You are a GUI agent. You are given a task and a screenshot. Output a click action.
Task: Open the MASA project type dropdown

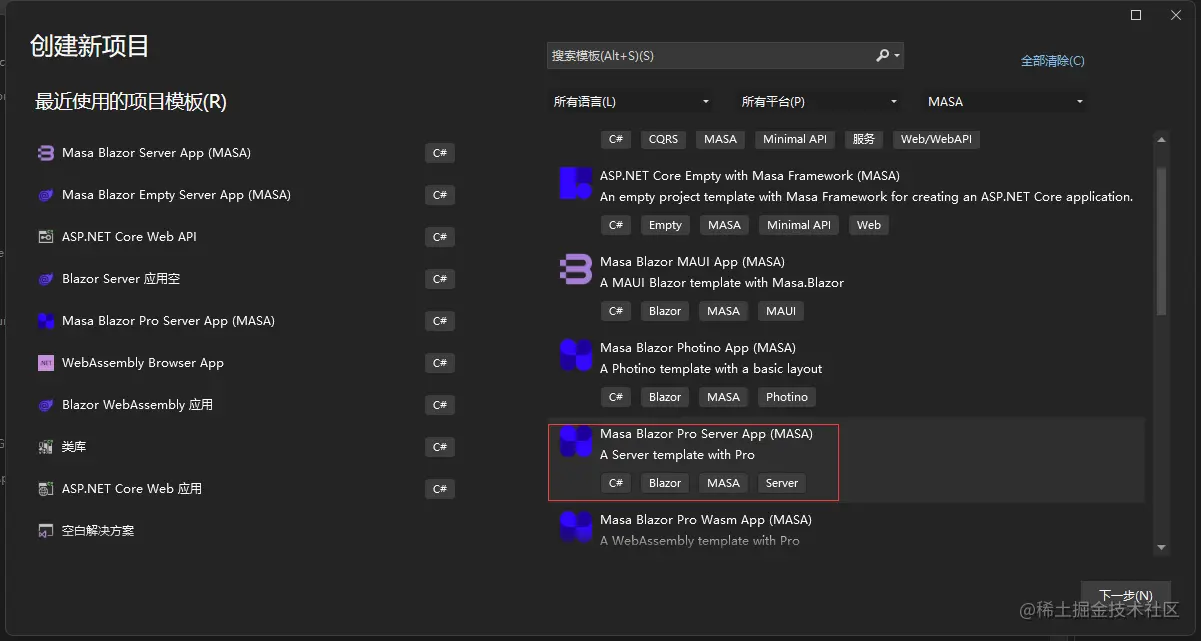1006,102
